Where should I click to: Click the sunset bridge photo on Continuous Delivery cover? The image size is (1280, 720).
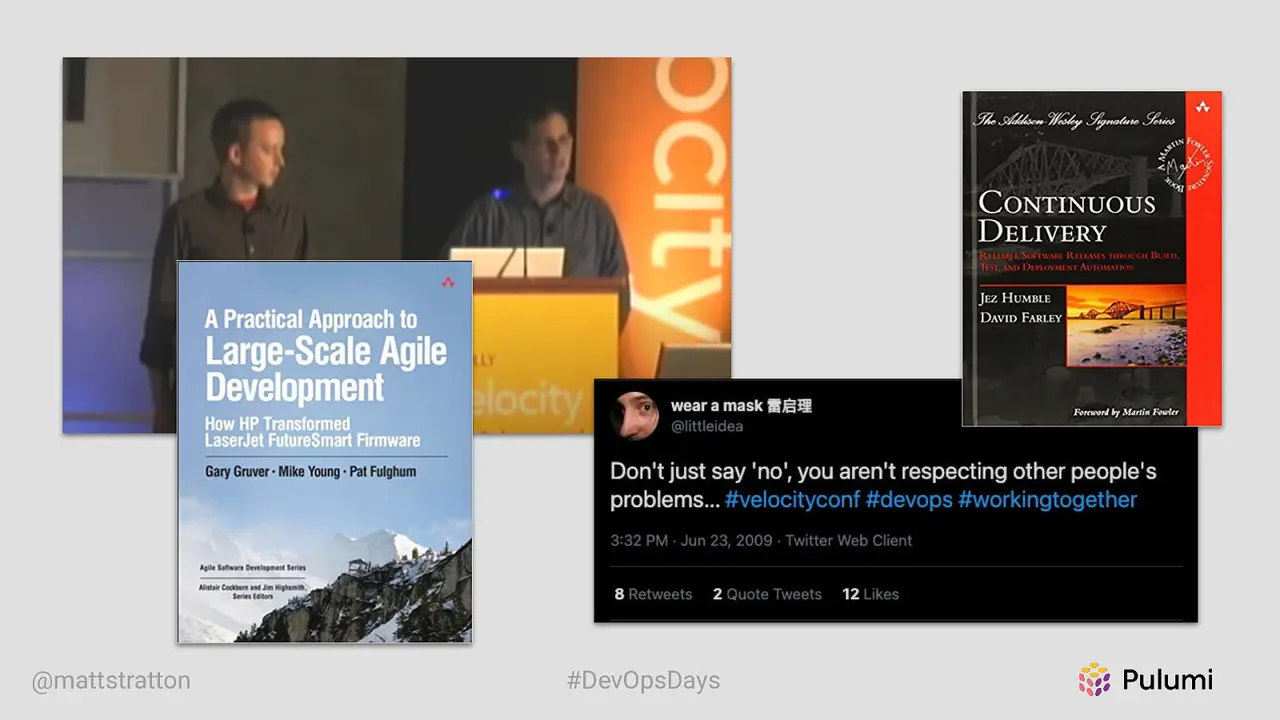tap(1126, 326)
